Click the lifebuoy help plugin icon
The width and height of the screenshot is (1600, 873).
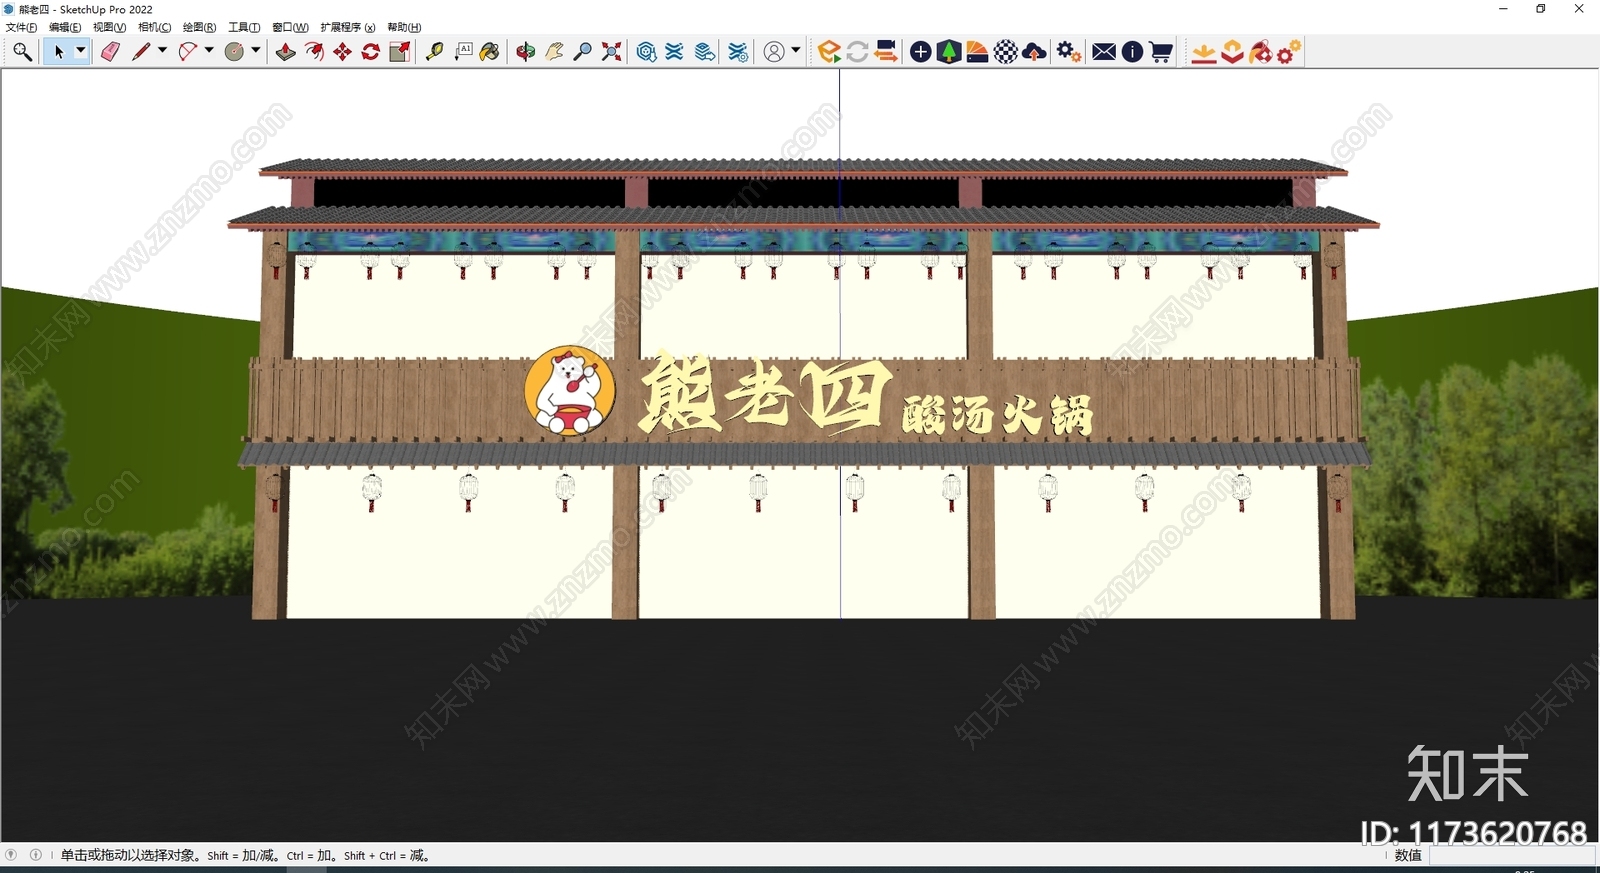tap(1261, 52)
